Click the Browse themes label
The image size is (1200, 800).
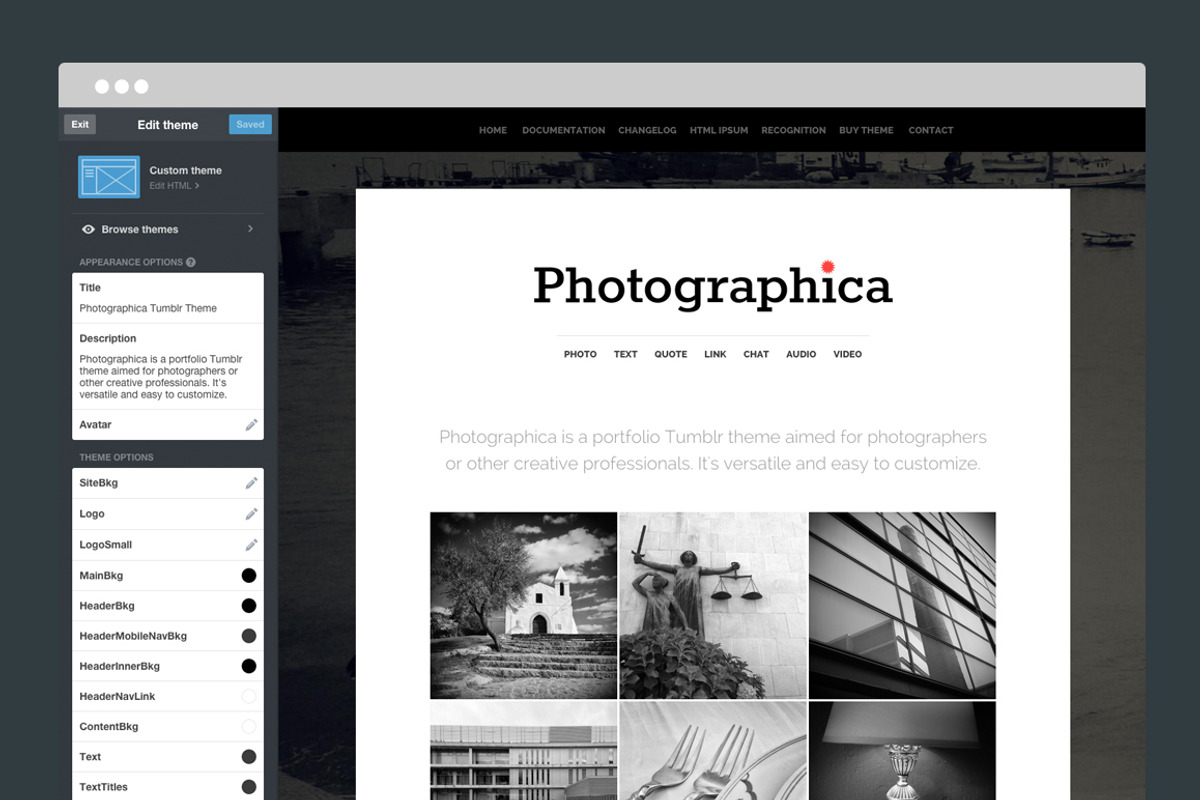[140, 229]
